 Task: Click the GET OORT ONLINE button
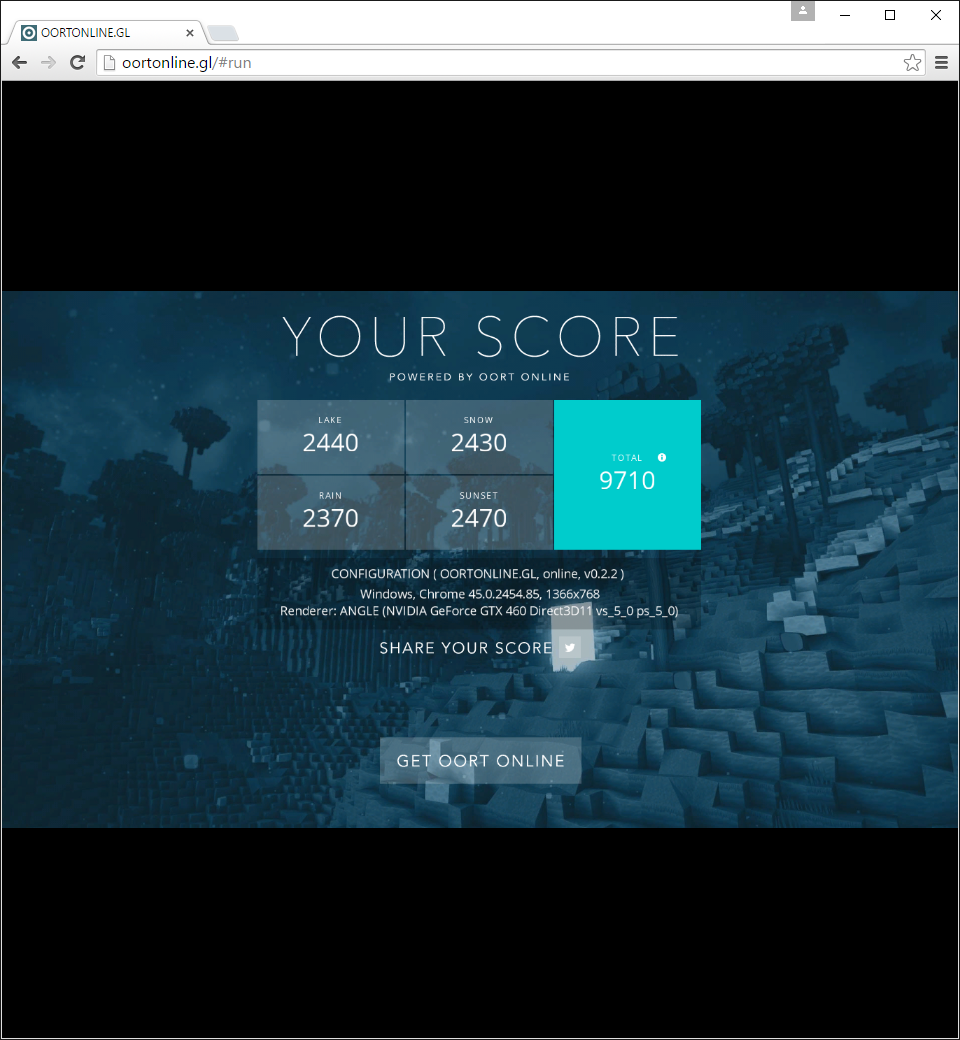pyautogui.click(x=480, y=760)
